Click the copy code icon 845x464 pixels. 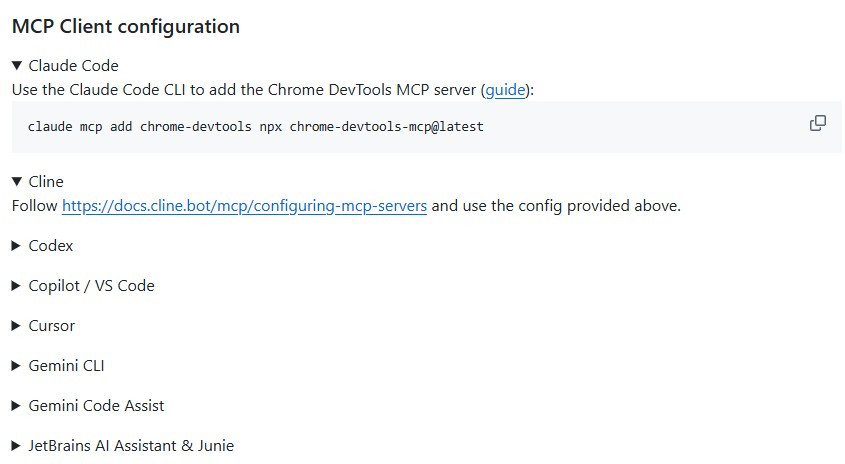817,123
